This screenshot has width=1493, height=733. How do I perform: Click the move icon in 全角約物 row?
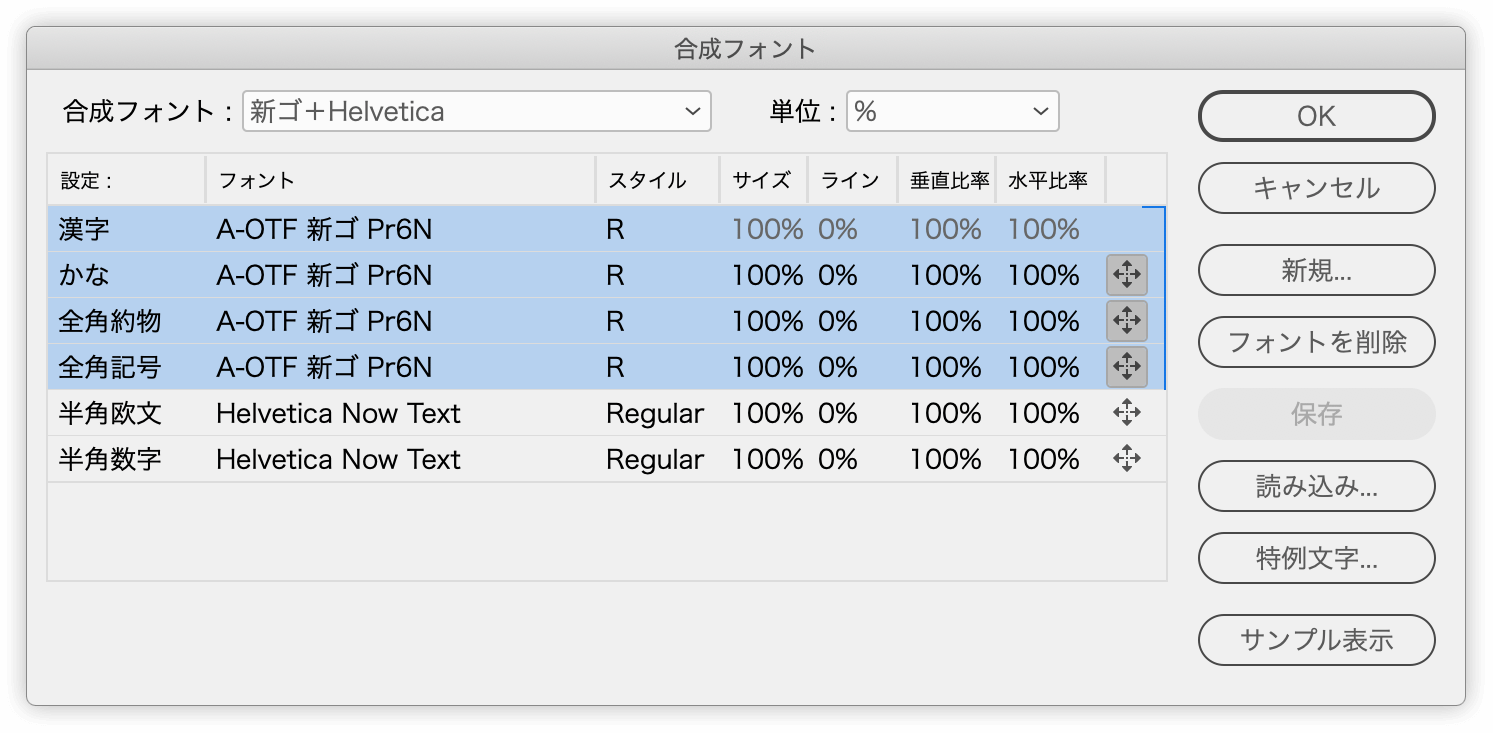point(1127,321)
